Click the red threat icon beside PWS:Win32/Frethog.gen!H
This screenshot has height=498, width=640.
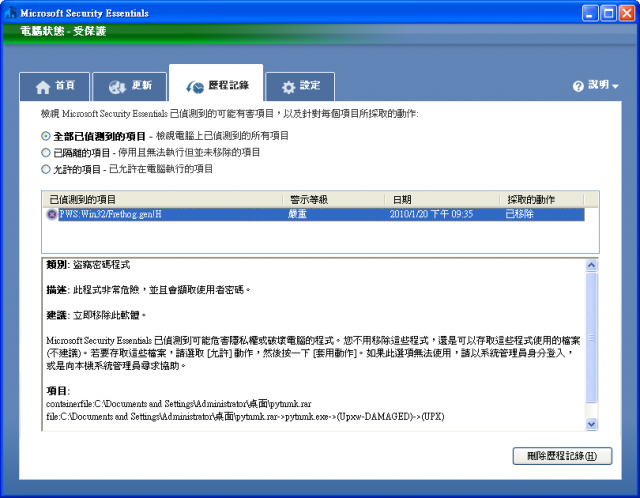click(x=52, y=214)
